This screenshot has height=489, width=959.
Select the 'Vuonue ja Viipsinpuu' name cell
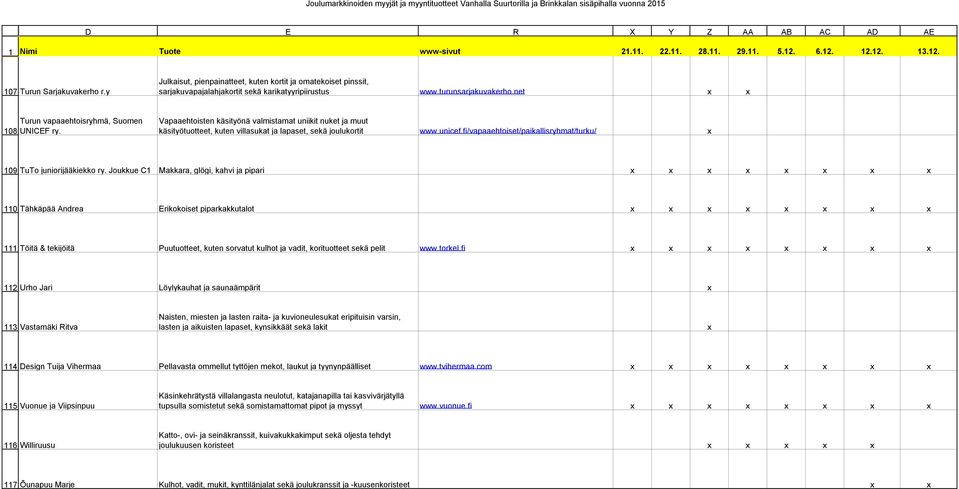coord(88,391)
